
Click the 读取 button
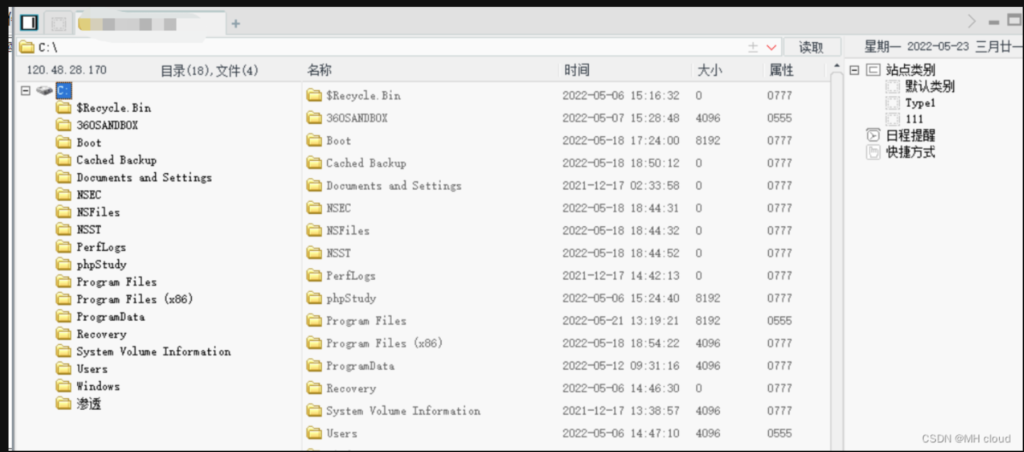tap(812, 47)
